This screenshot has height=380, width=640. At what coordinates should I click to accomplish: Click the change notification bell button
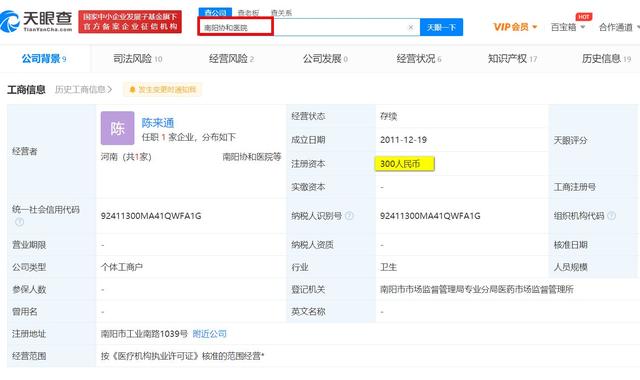[x=162, y=89]
